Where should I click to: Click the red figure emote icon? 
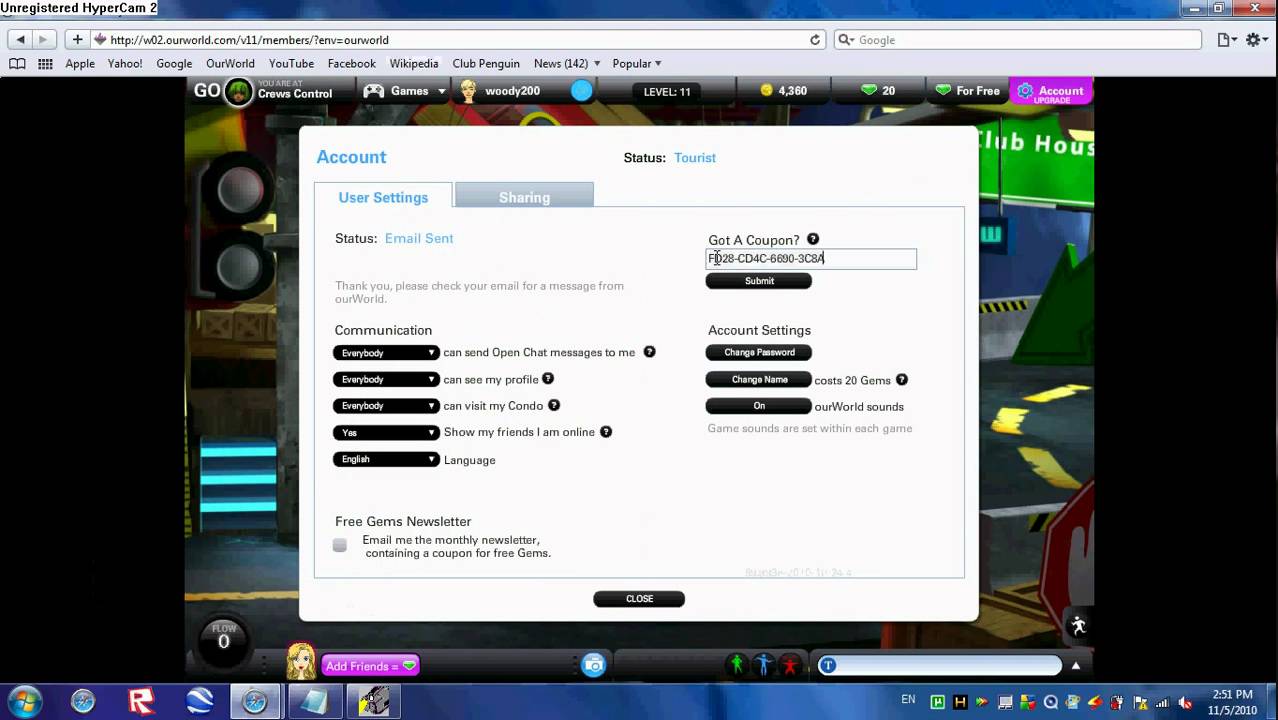click(x=791, y=665)
